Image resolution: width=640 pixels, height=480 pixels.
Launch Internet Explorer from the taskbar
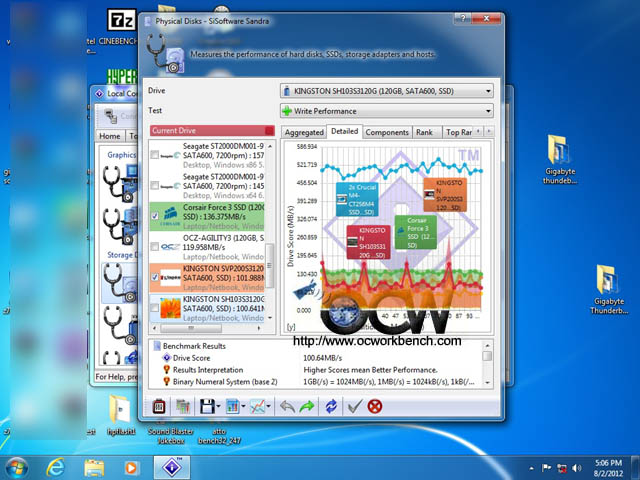tap(56, 468)
